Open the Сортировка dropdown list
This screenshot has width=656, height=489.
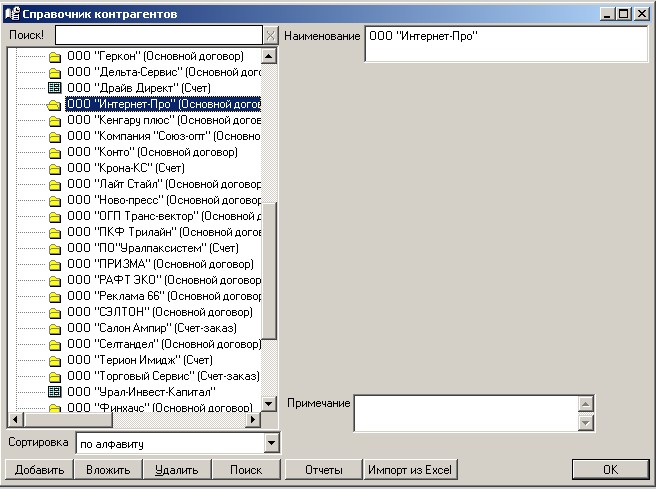click(x=270, y=443)
